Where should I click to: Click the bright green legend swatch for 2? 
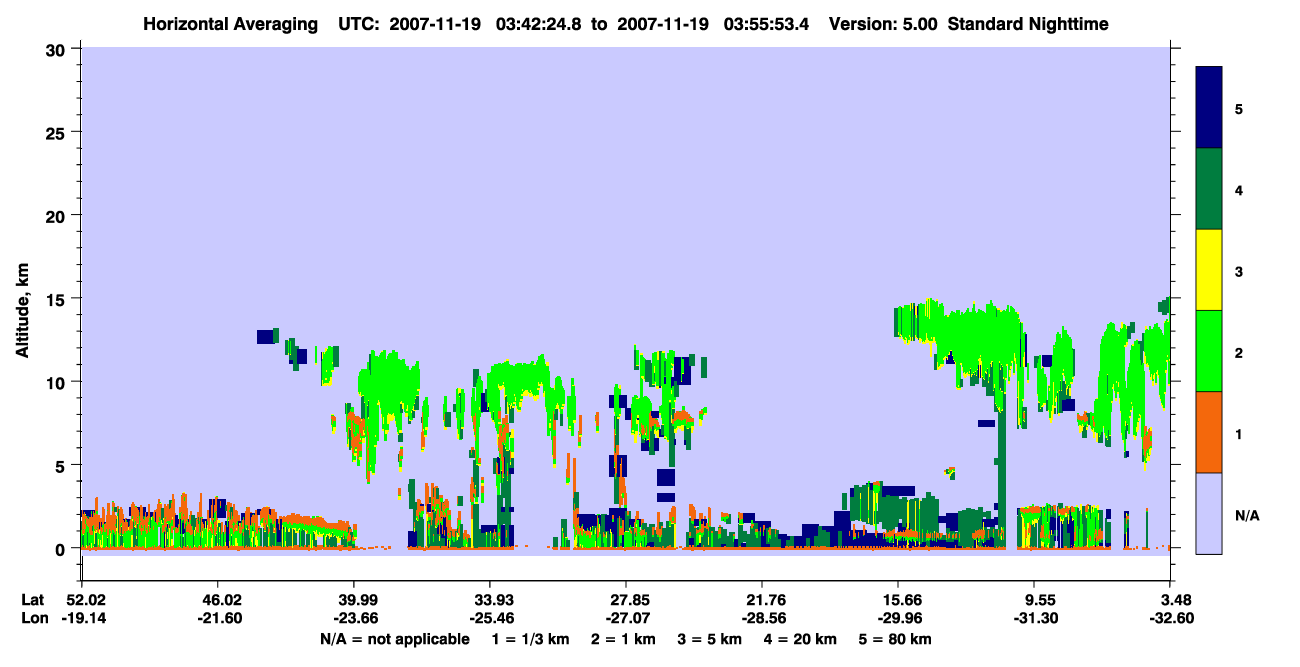tap(1209, 351)
